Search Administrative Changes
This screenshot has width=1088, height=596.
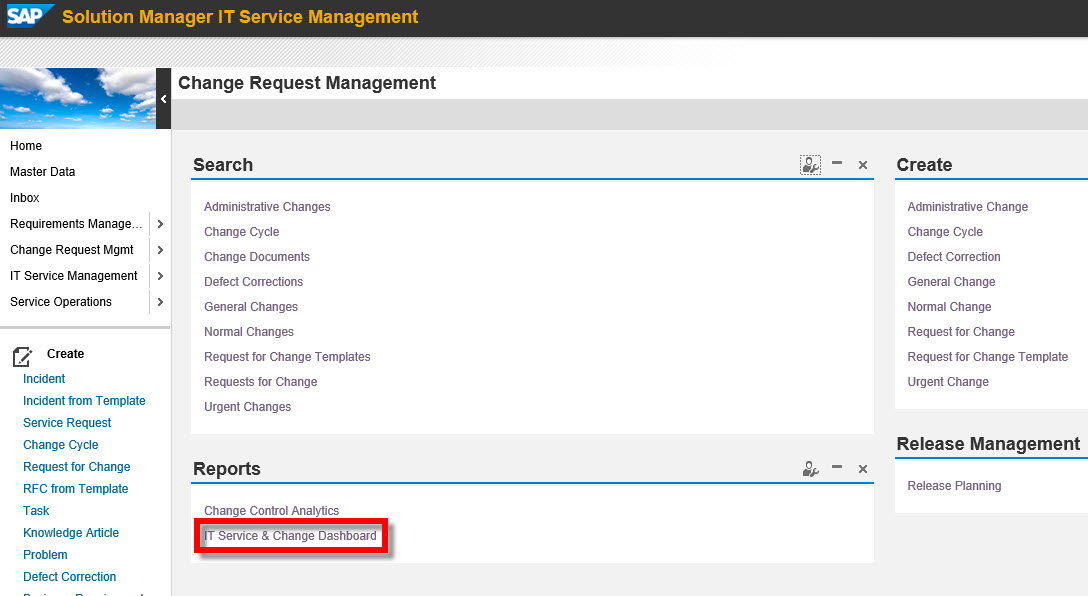tap(267, 207)
